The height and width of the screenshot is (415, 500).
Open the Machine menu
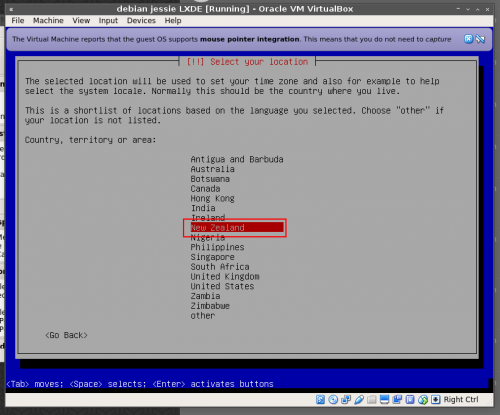(x=48, y=21)
